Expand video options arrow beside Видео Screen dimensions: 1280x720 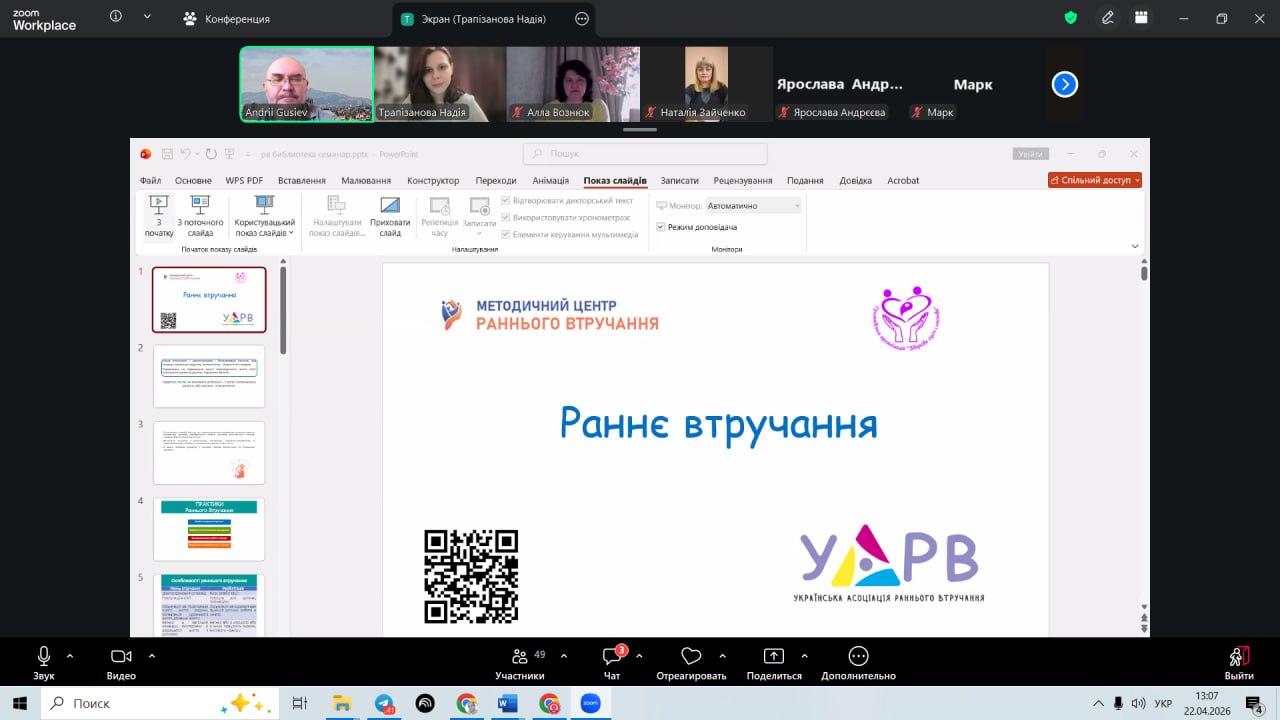[152, 656]
